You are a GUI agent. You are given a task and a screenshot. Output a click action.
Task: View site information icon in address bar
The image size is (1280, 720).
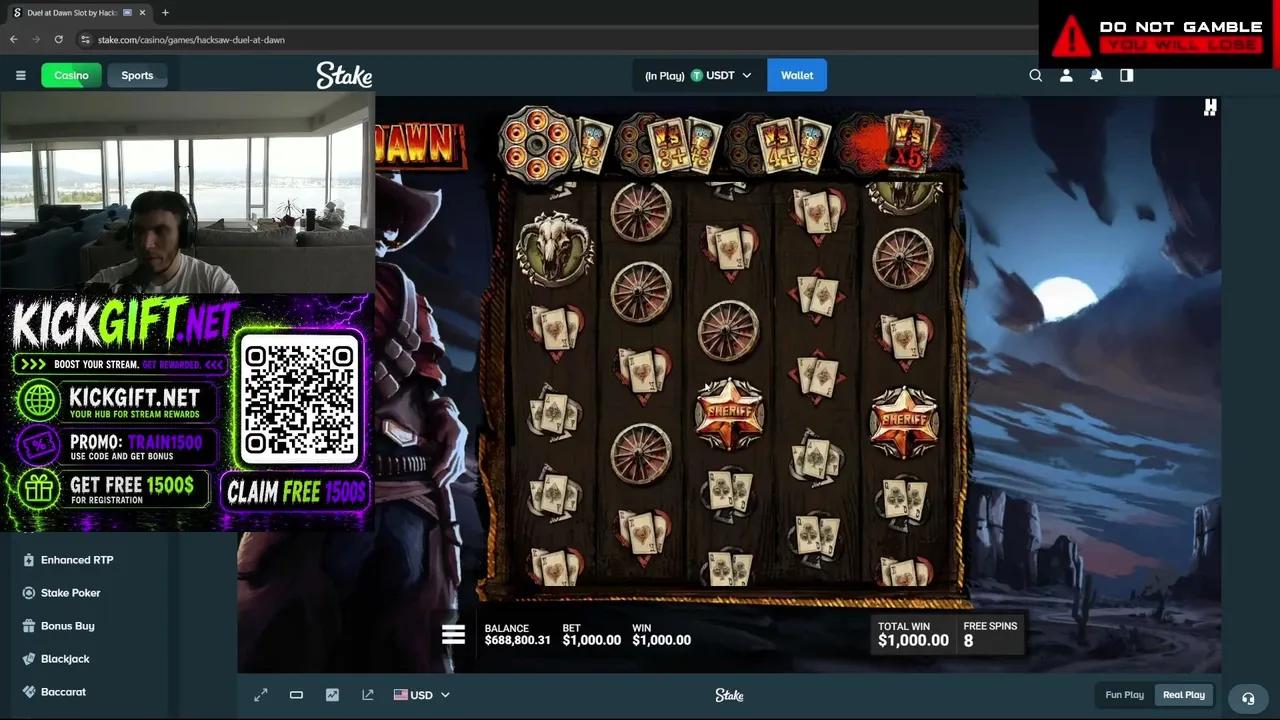(x=86, y=40)
